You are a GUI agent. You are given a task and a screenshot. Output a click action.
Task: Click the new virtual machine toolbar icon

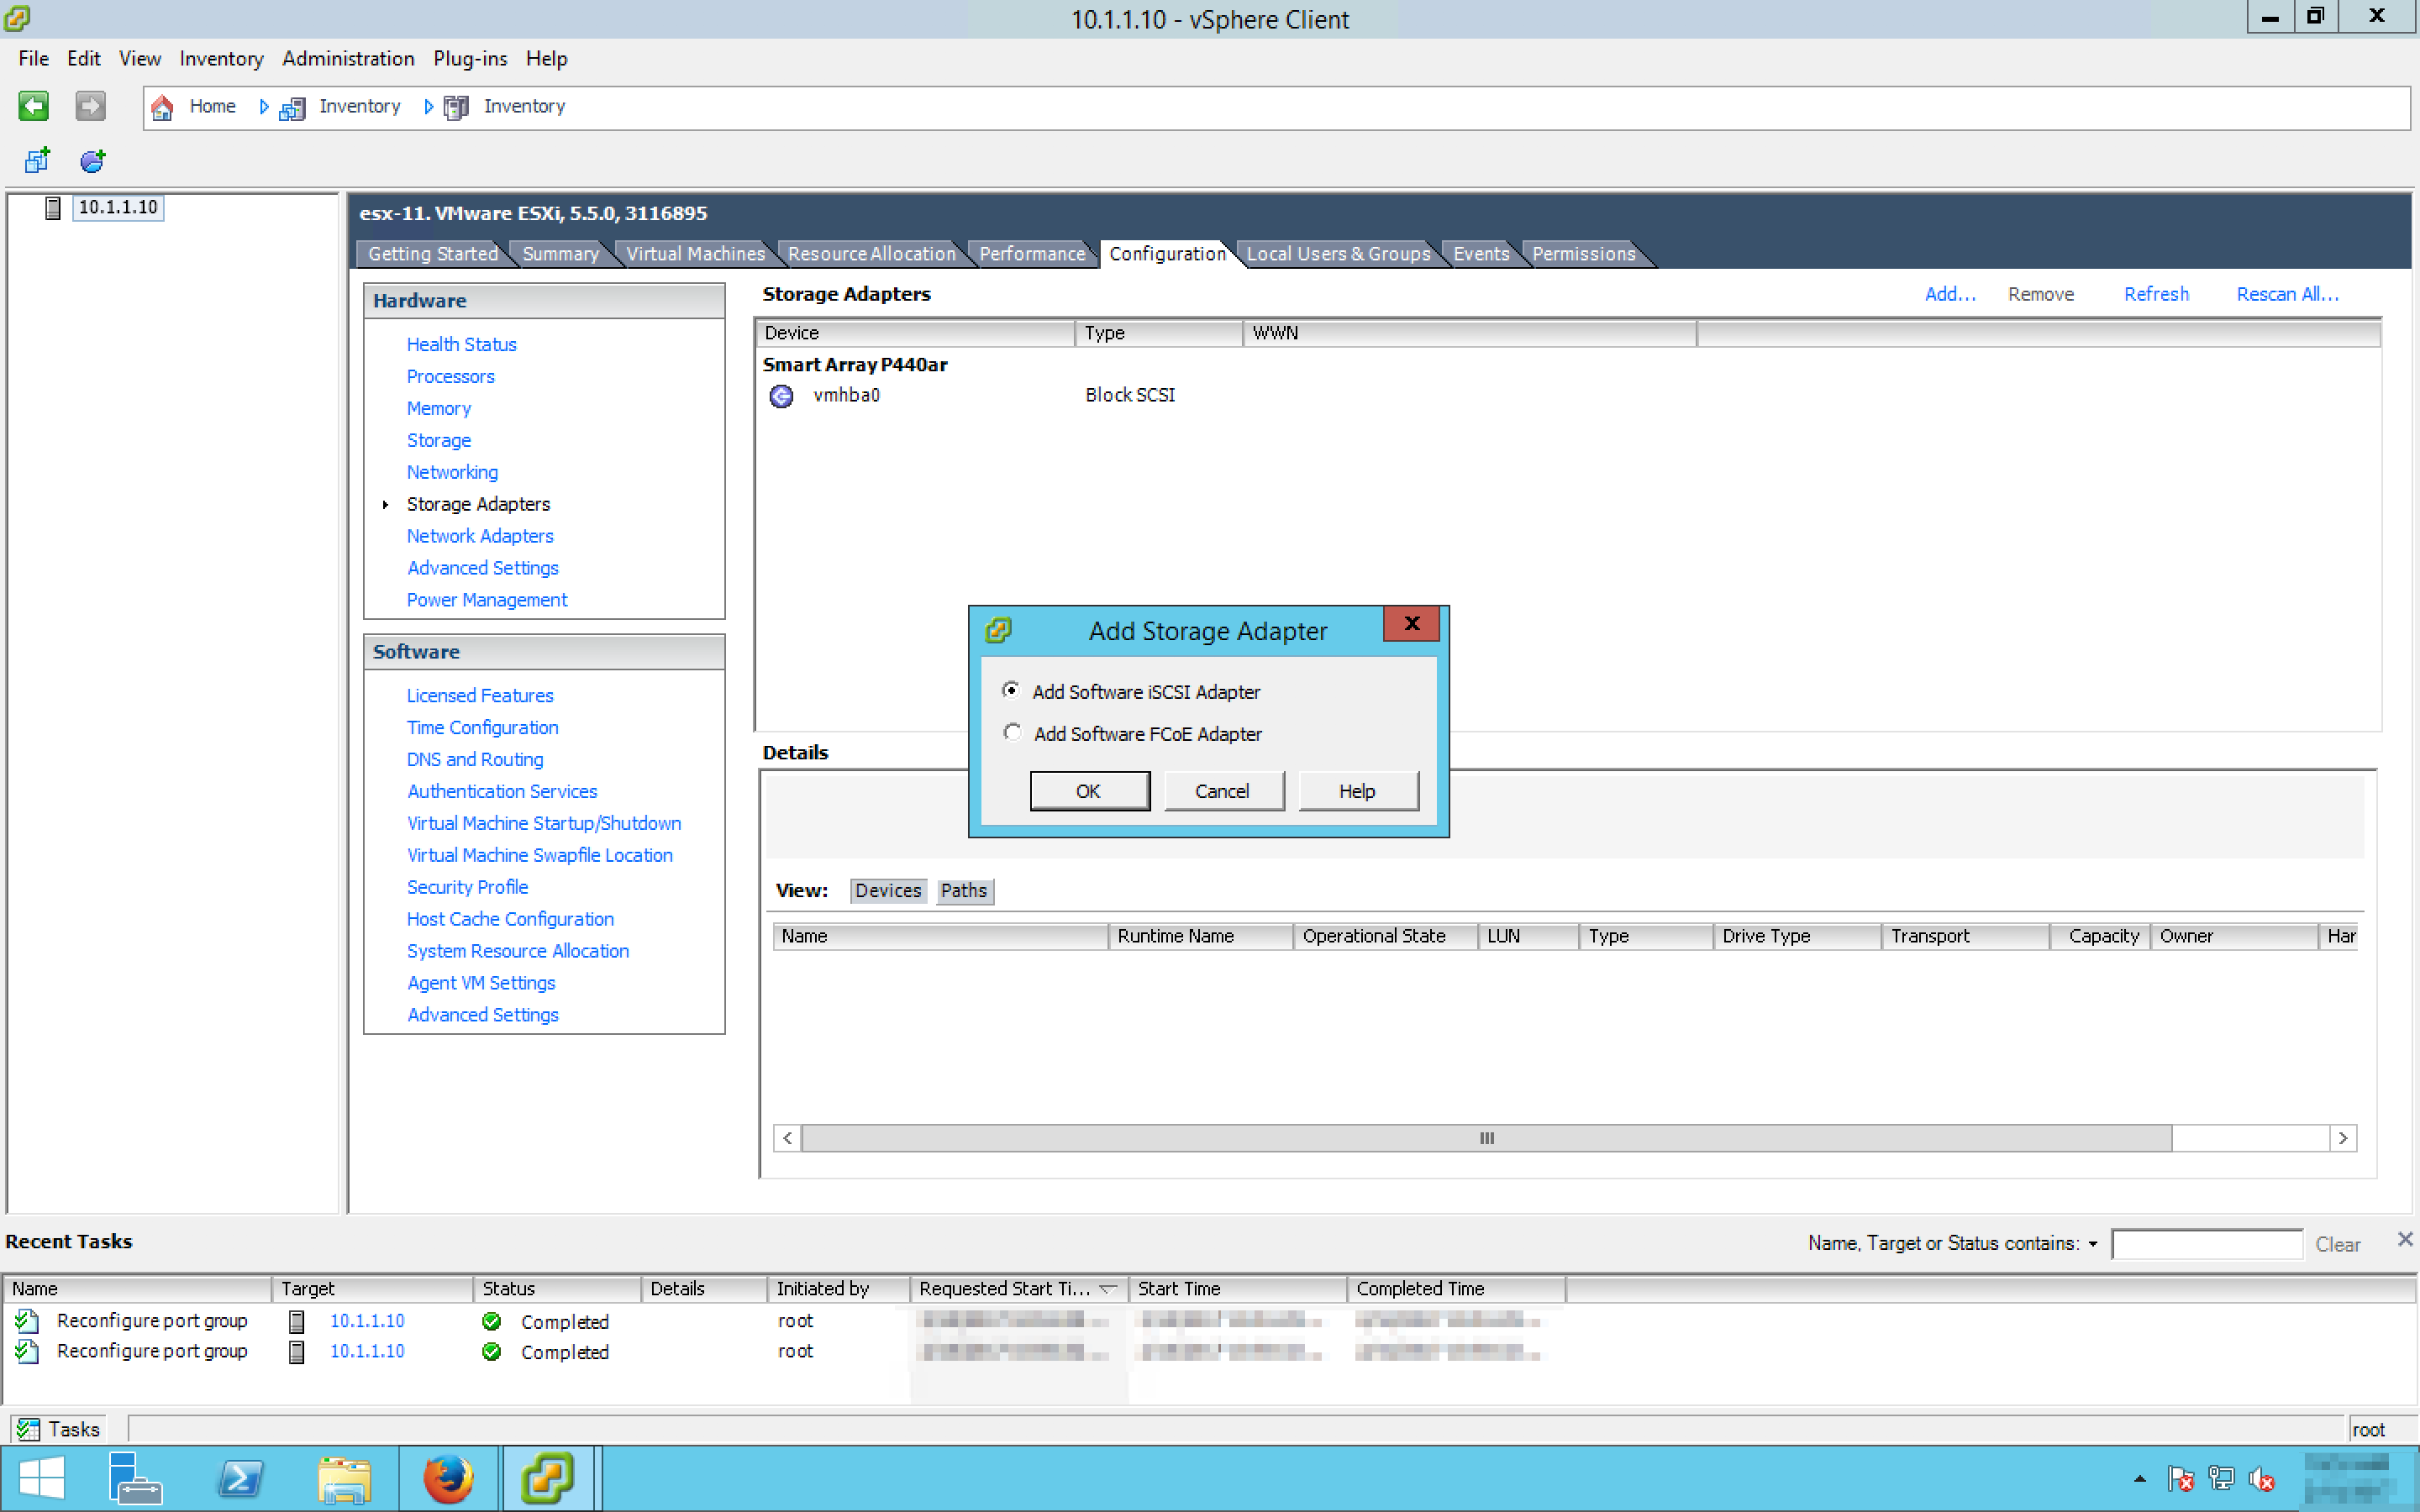click(37, 160)
